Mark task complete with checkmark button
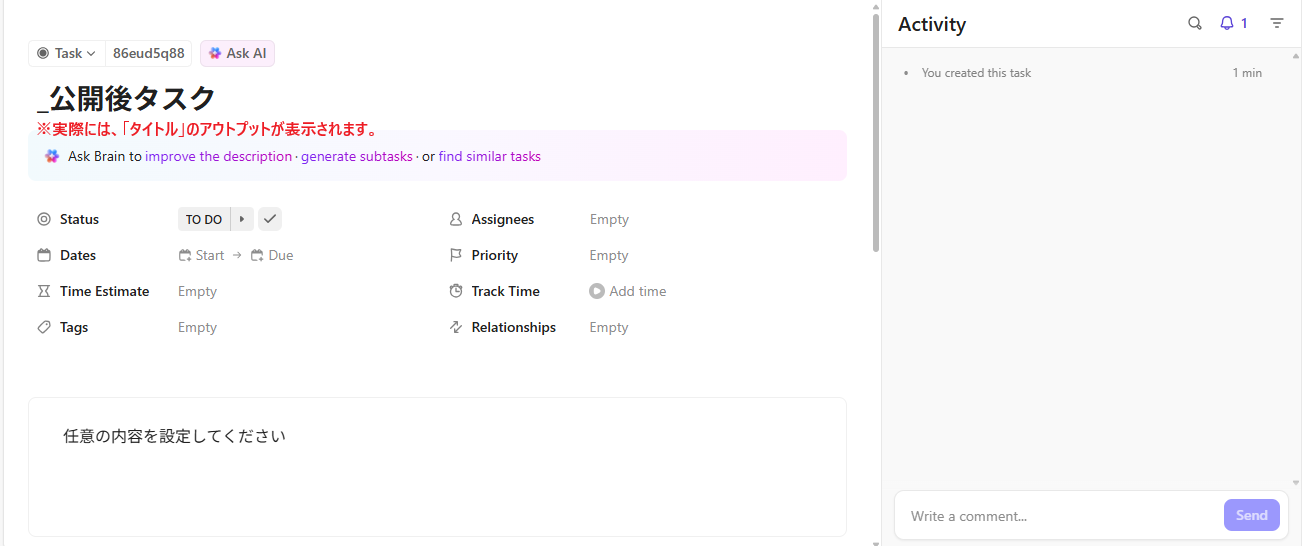1312x546 pixels. tap(269, 219)
